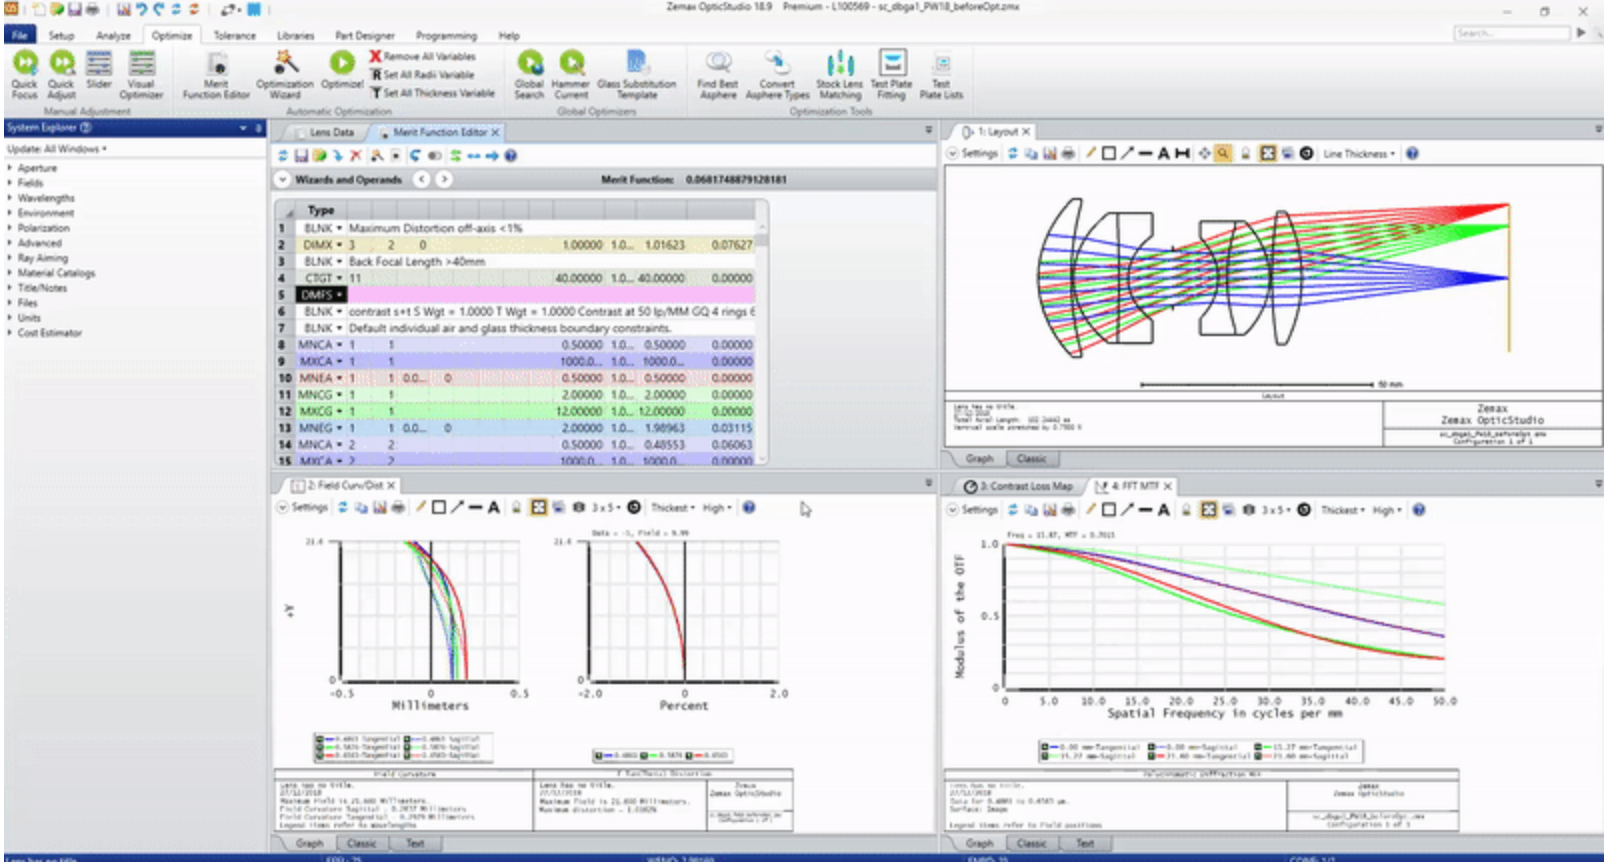Viewport: 1608px width, 862px height.
Task: Click Remove All Variables
Action: point(423,57)
